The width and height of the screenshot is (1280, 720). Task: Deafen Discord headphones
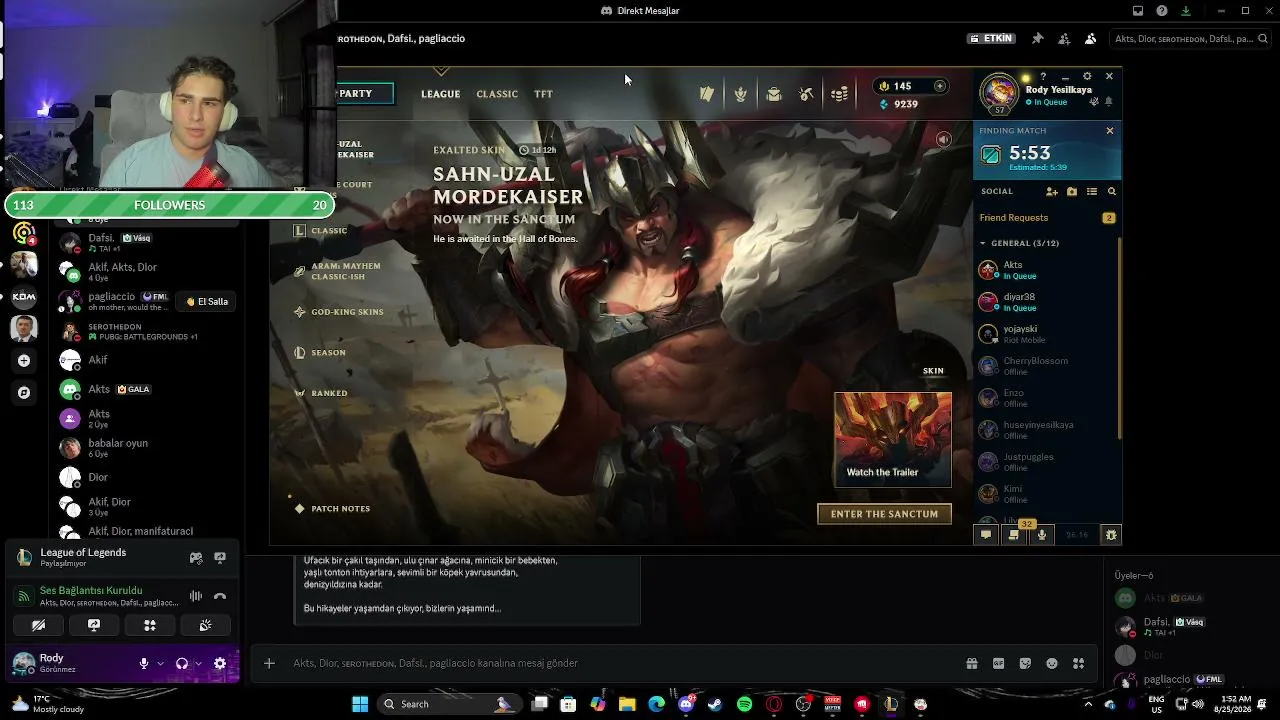(182, 663)
